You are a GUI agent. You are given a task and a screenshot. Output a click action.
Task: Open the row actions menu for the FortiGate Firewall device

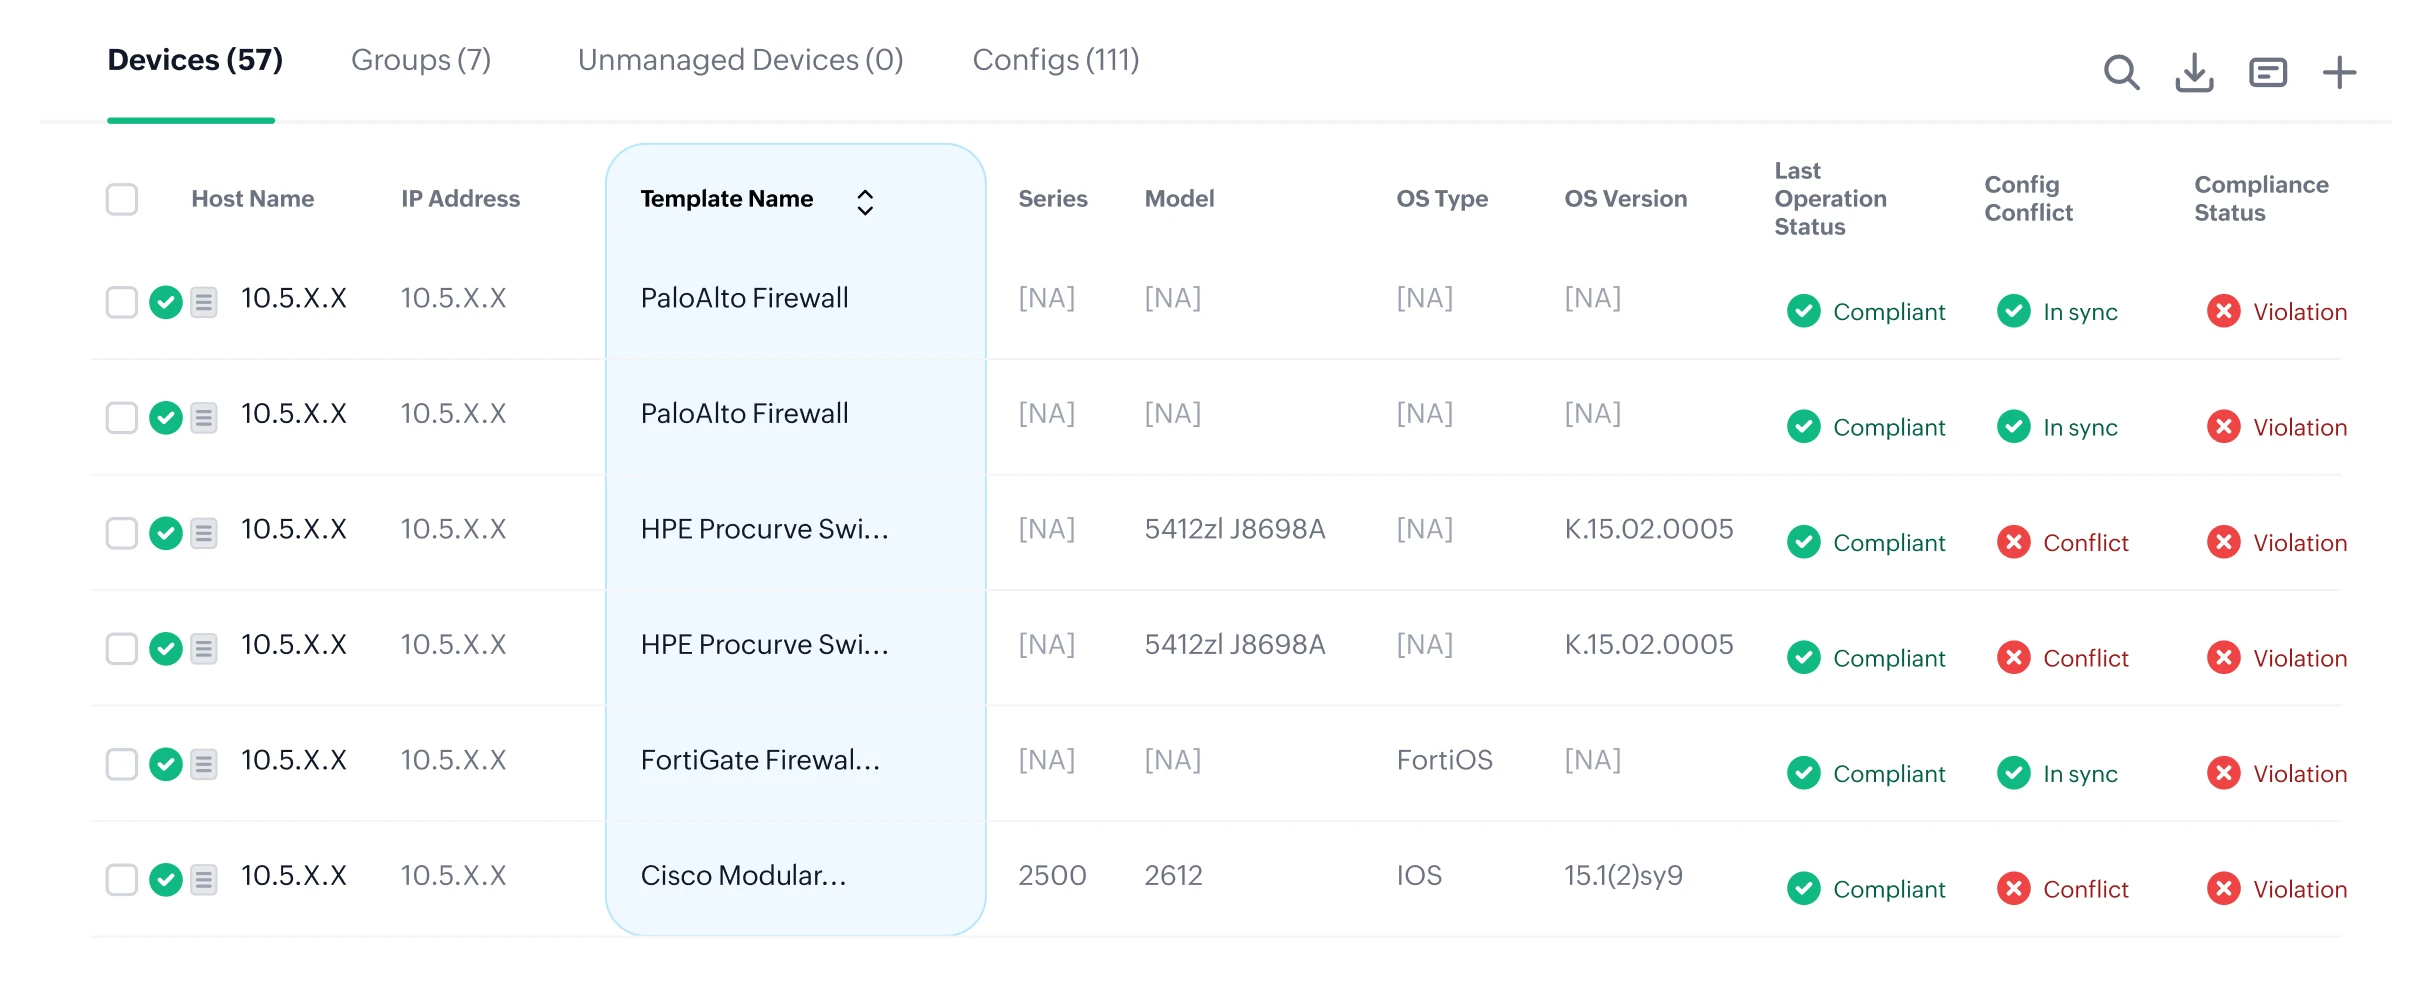[x=205, y=764]
